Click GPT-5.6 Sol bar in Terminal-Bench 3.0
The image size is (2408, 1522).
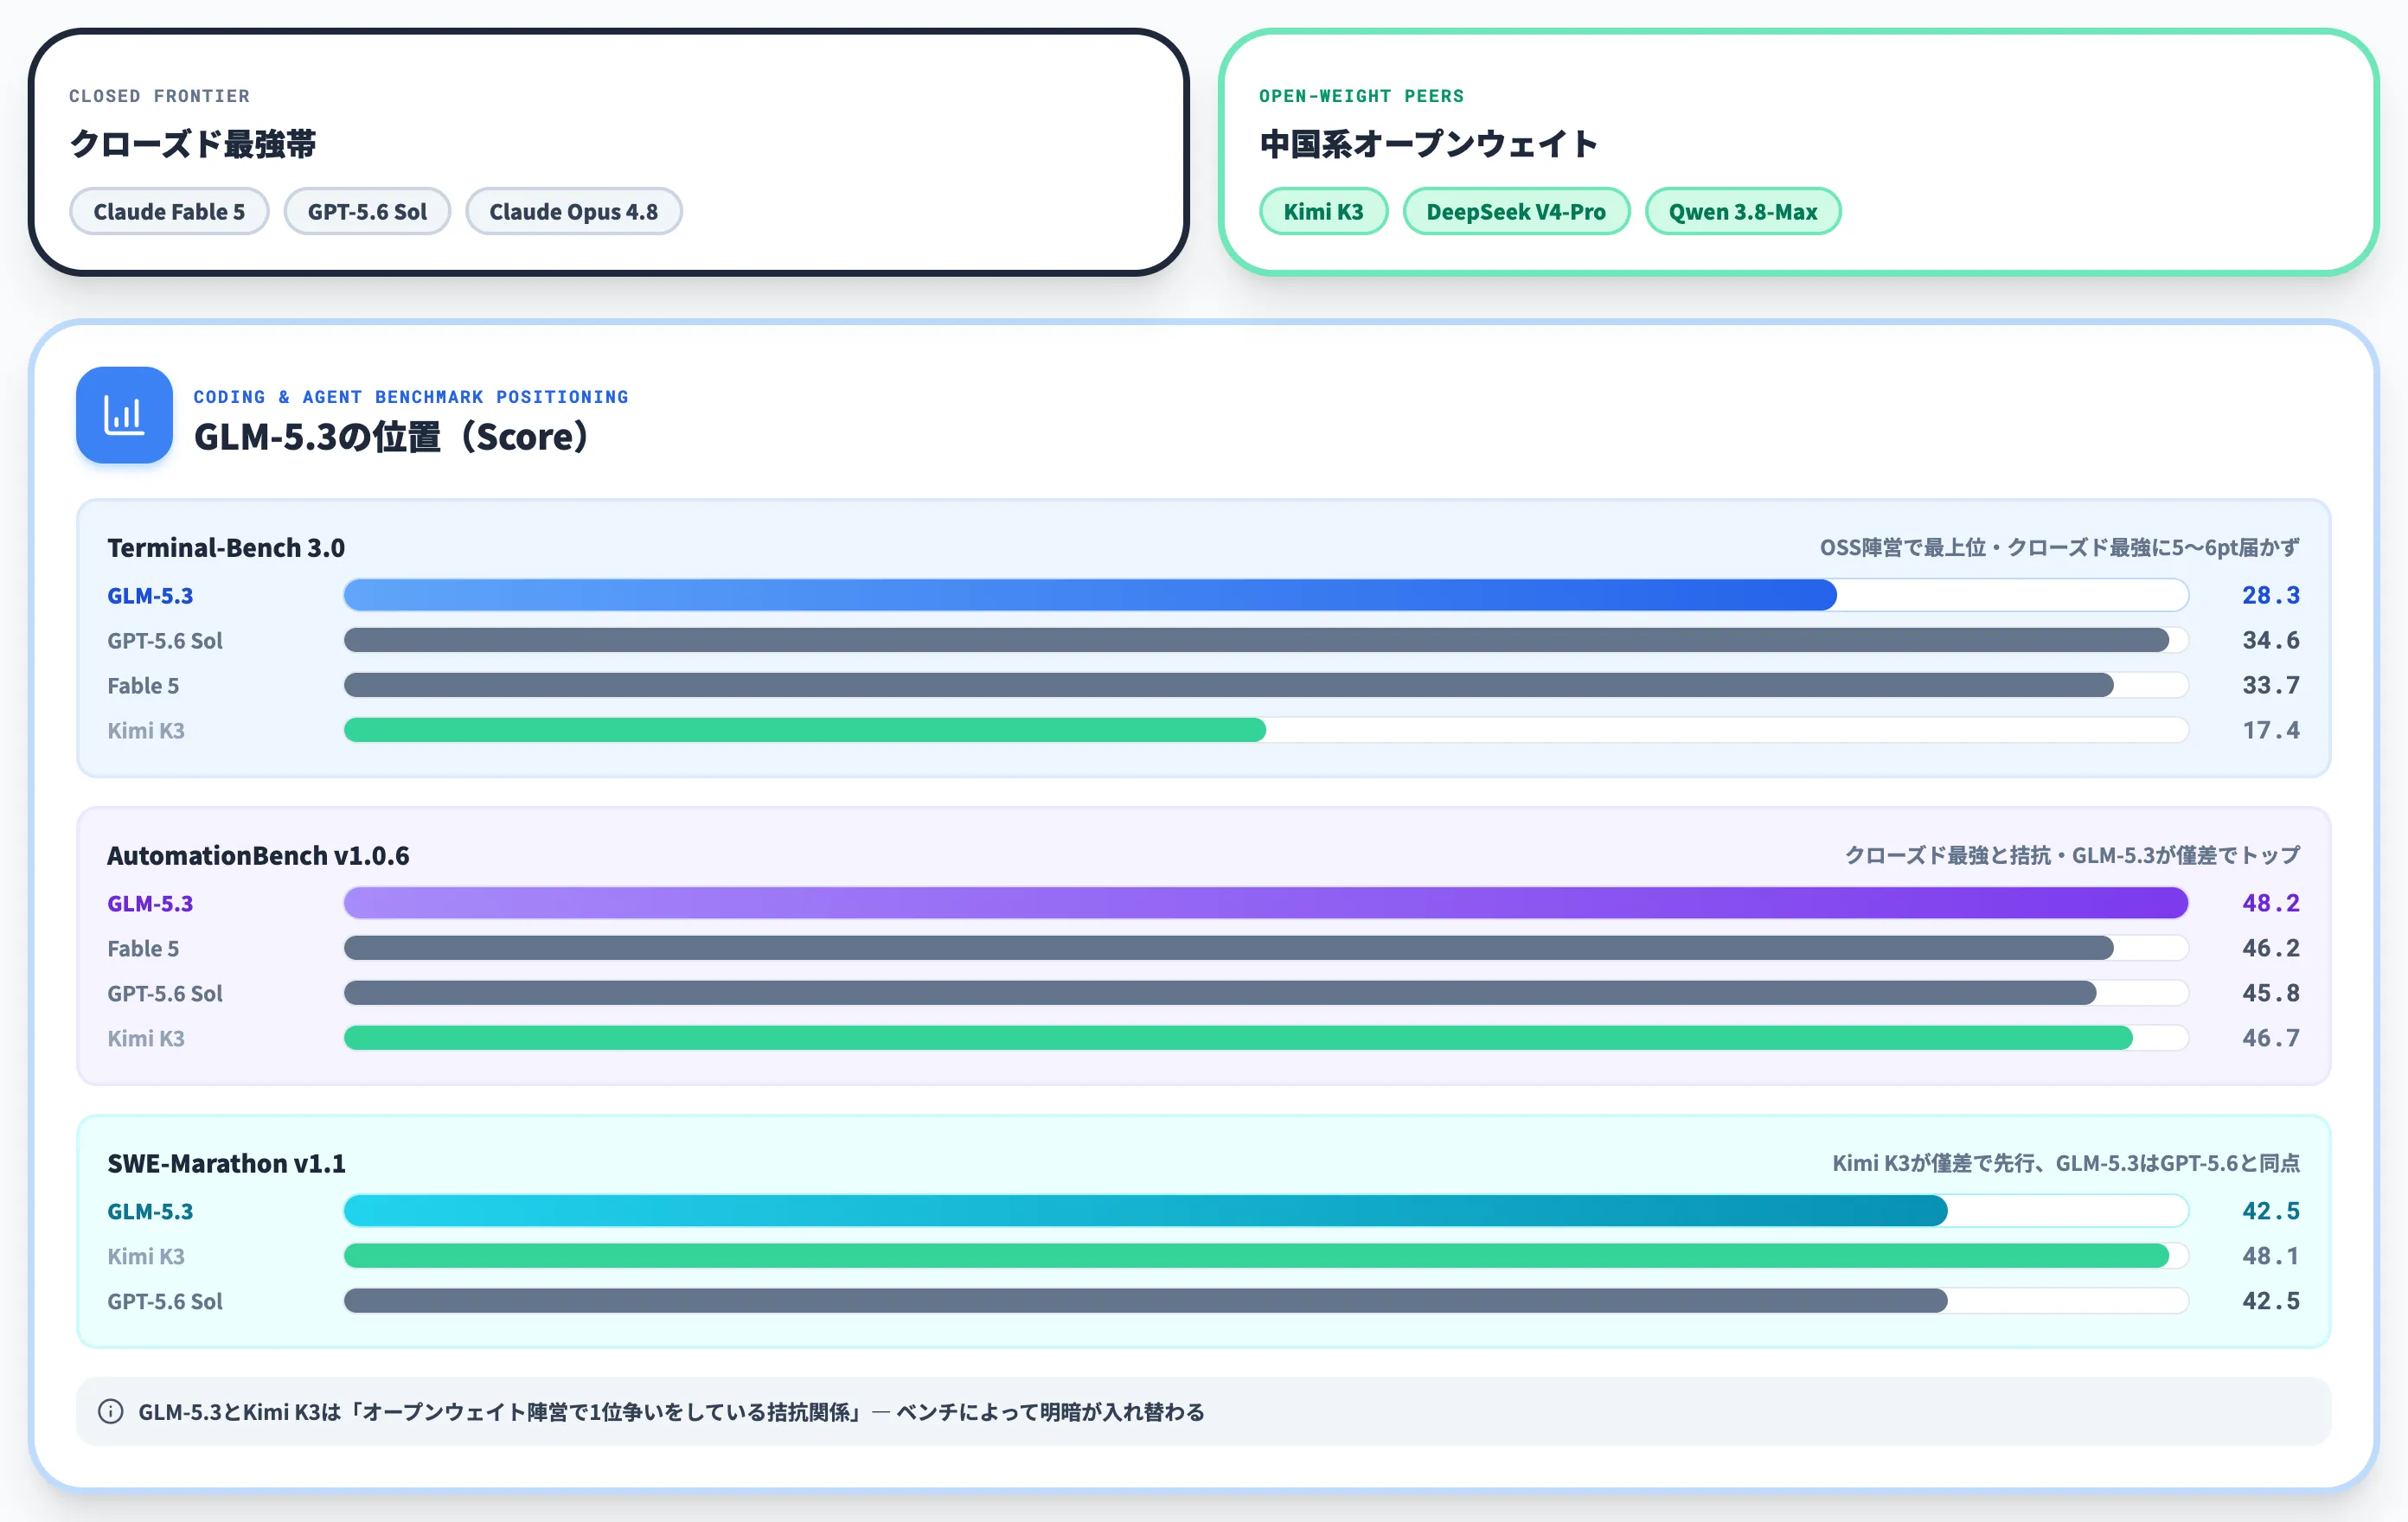pyautogui.click(x=1256, y=640)
